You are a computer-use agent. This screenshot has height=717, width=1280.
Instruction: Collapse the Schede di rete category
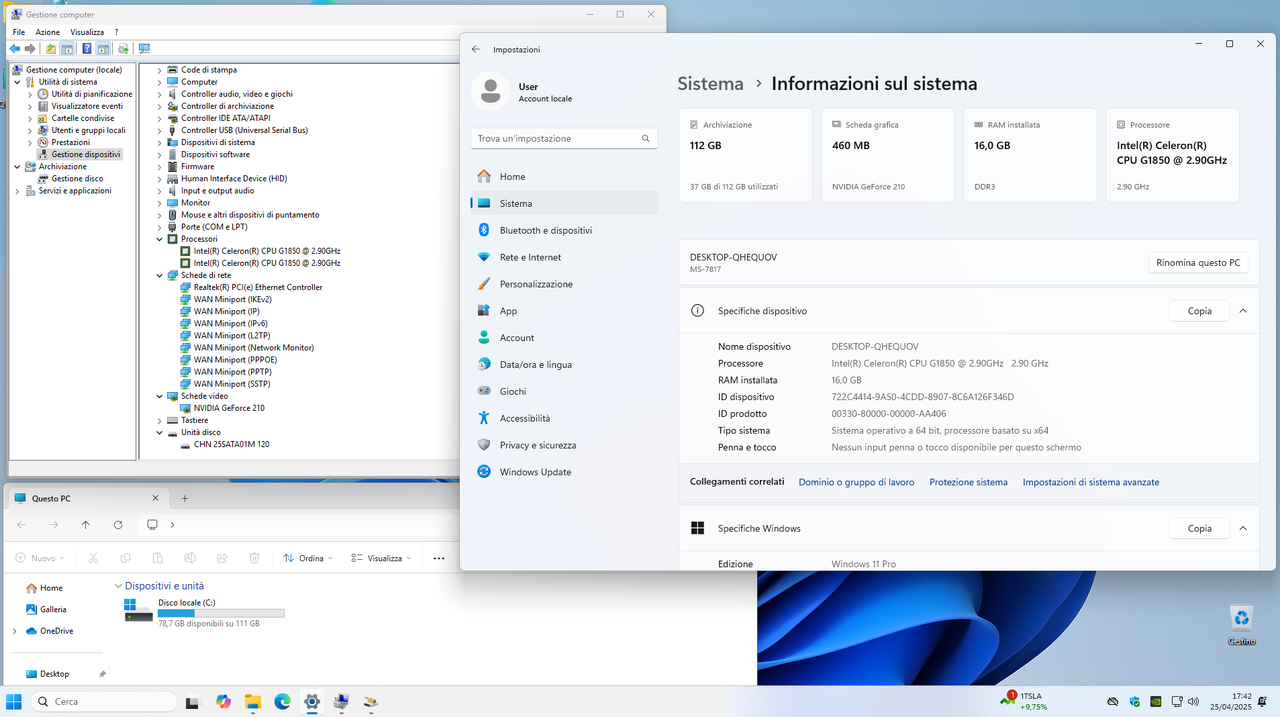pos(159,275)
